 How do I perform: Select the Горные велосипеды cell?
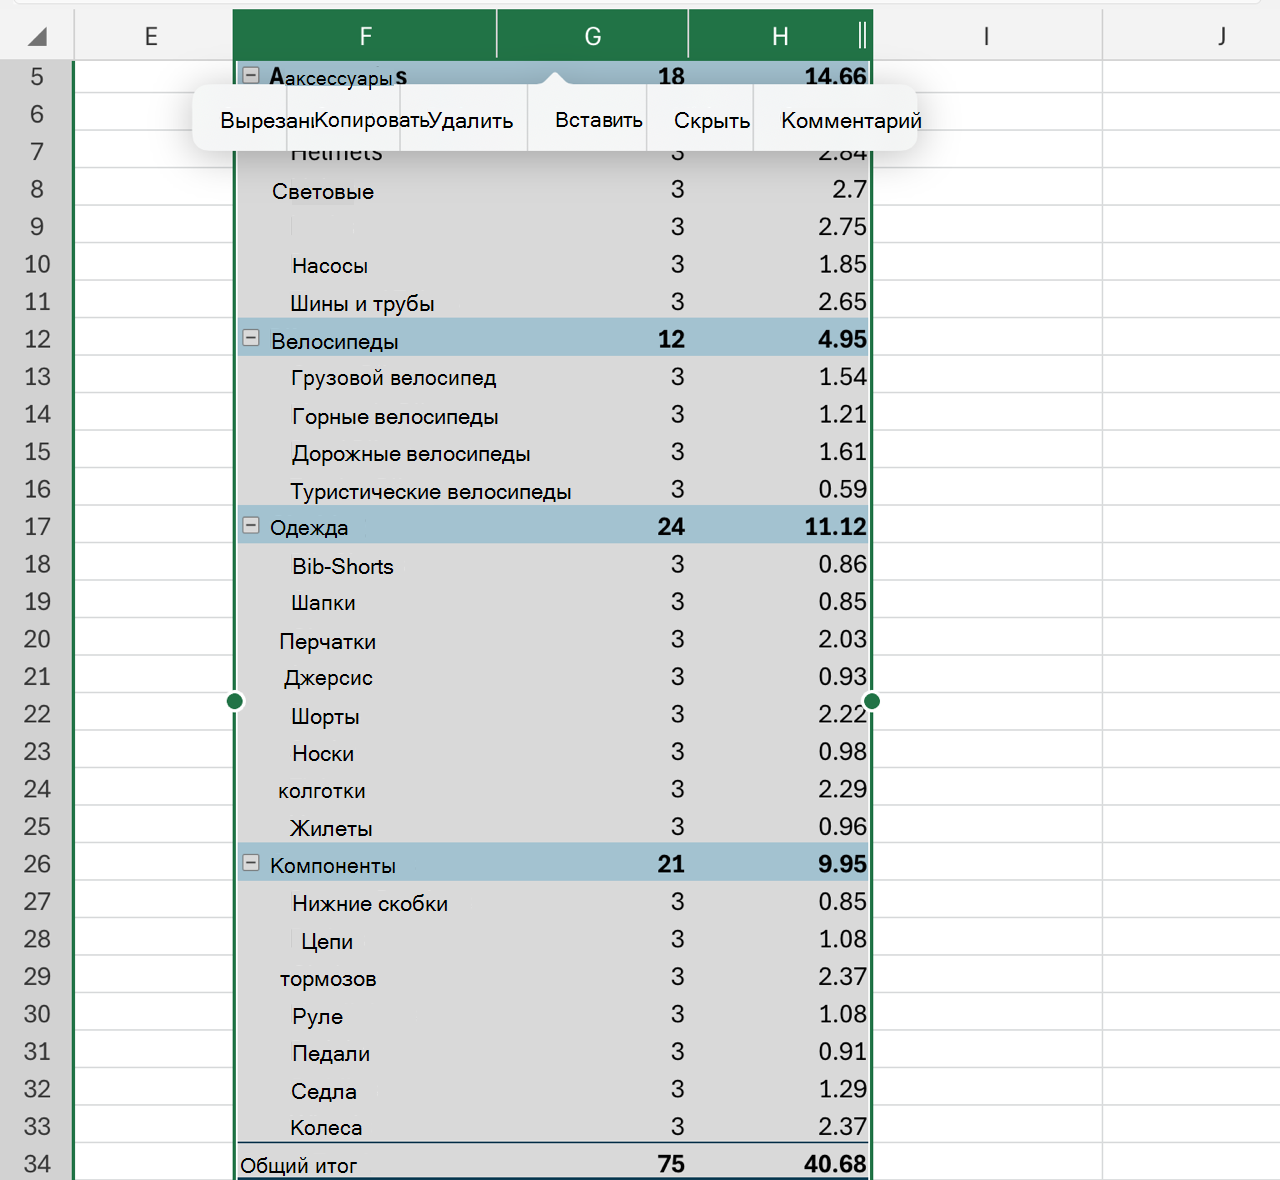pos(365,415)
